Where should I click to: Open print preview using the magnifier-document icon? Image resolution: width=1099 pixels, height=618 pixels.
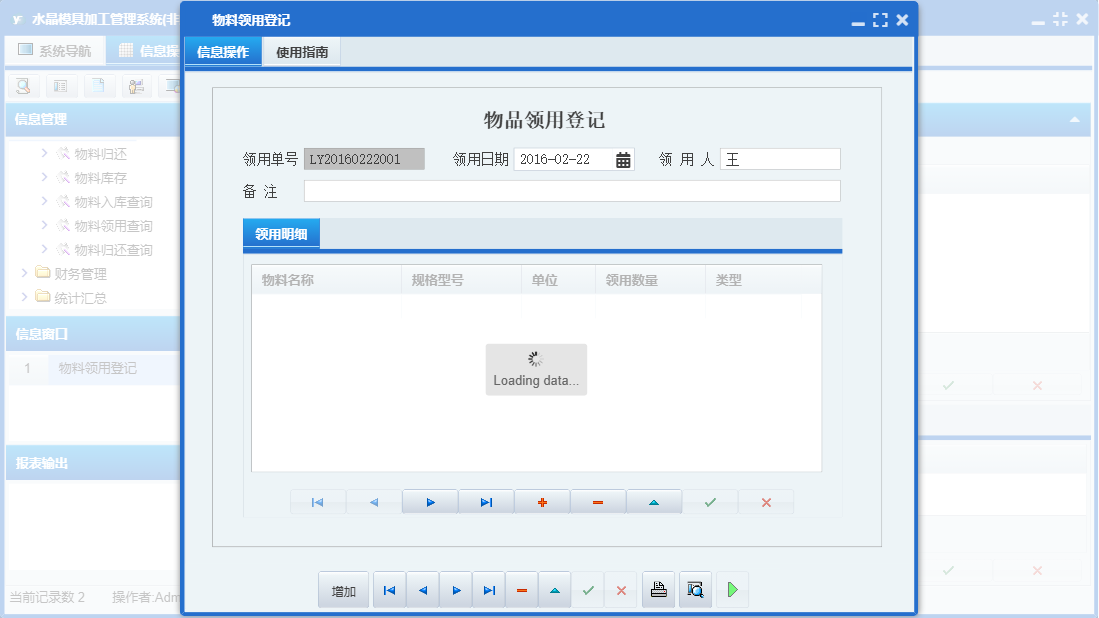694,589
